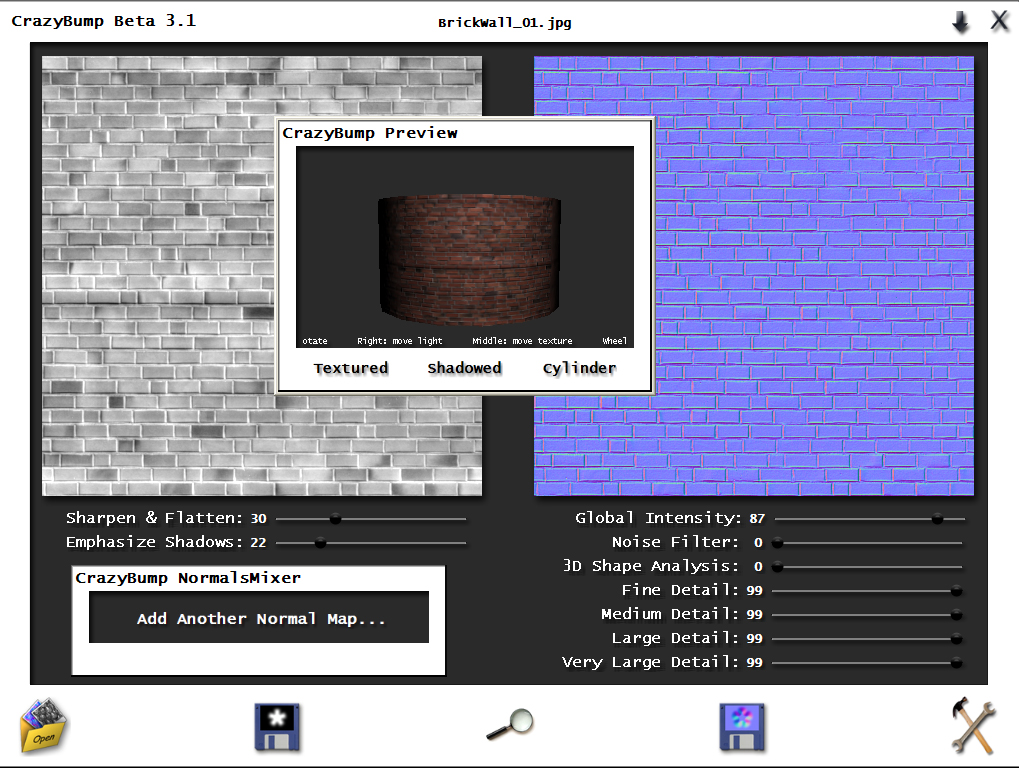
Task: Click the Cylinder shape button
Action: tap(579, 369)
